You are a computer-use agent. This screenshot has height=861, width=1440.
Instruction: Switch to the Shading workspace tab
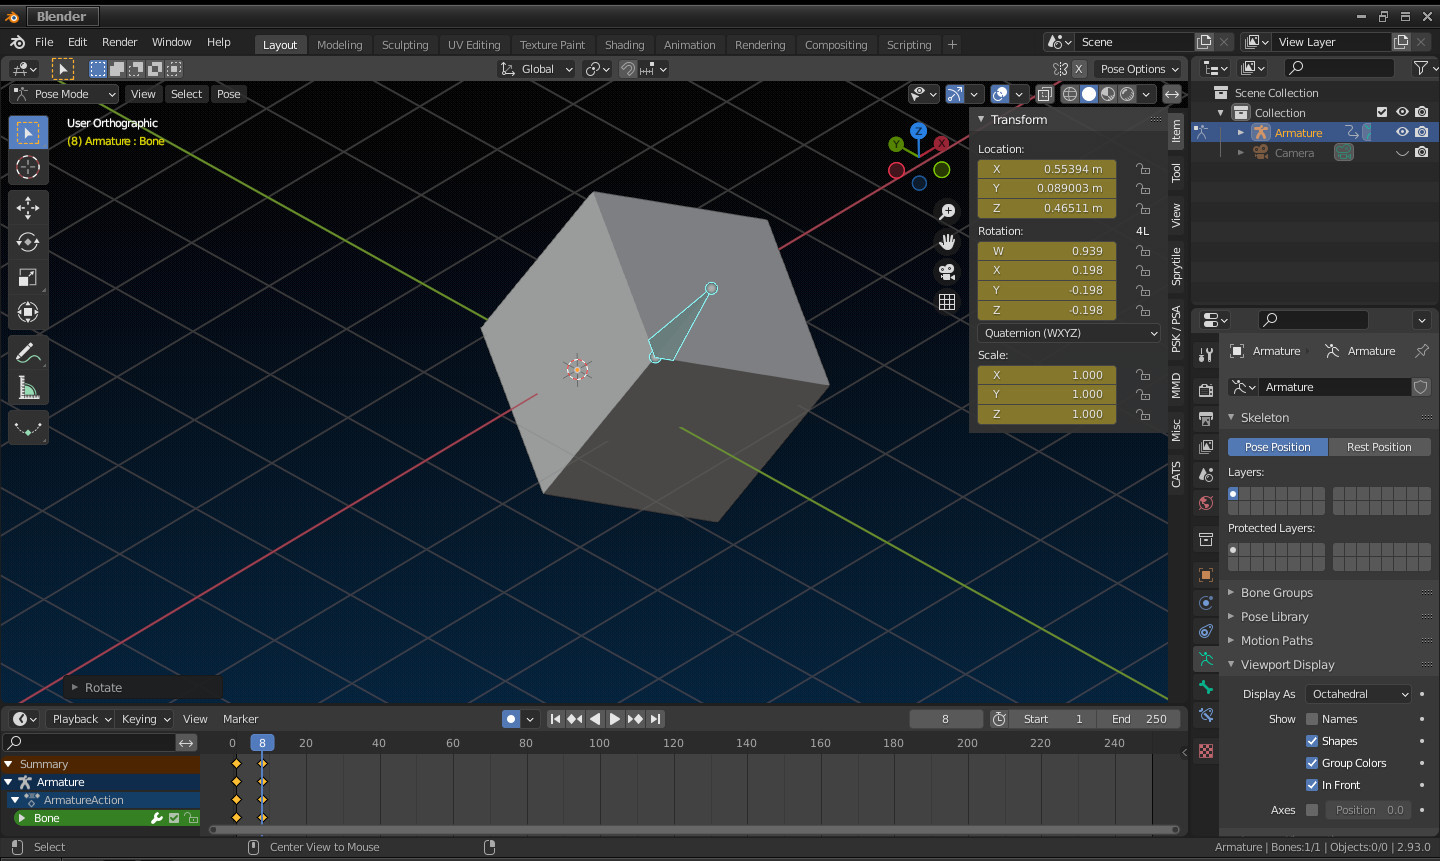[625, 44]
